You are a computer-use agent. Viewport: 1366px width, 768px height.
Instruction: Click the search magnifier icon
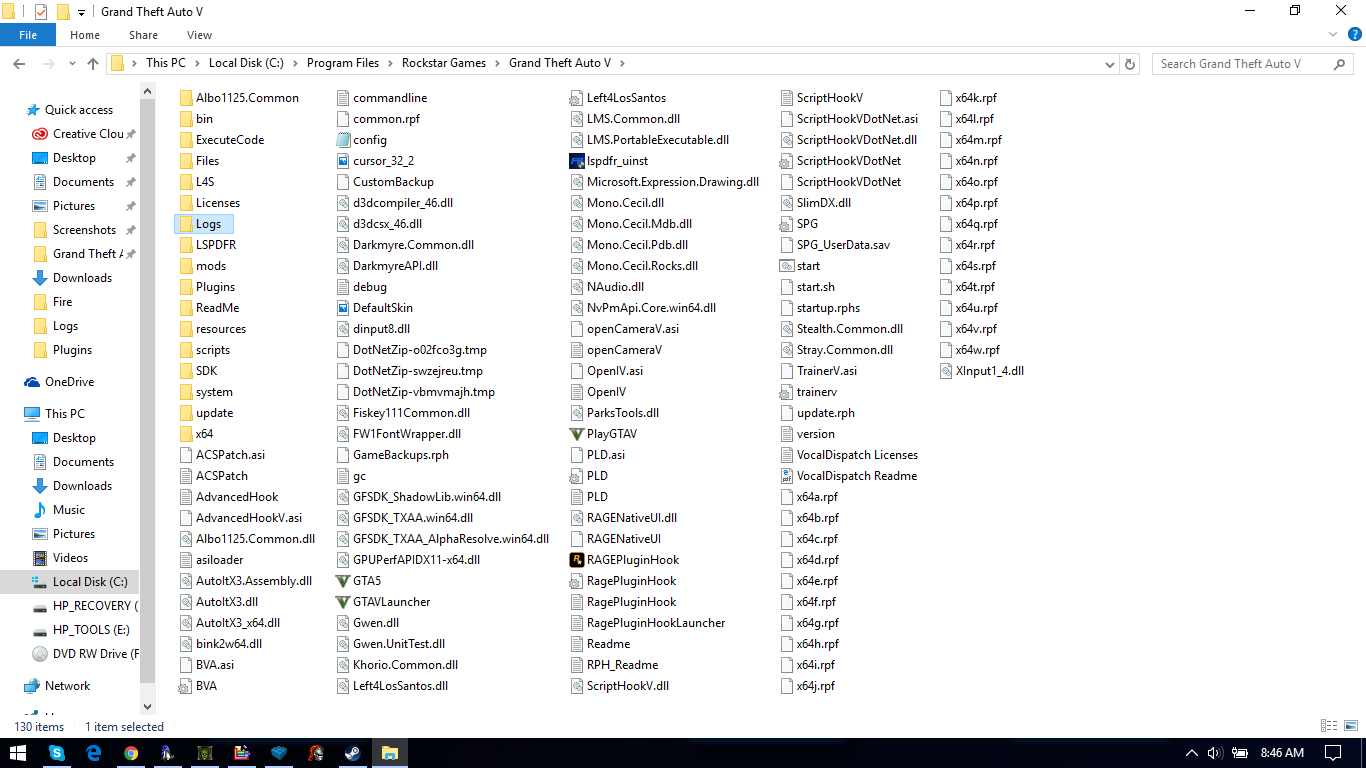tap(1339, 63)
